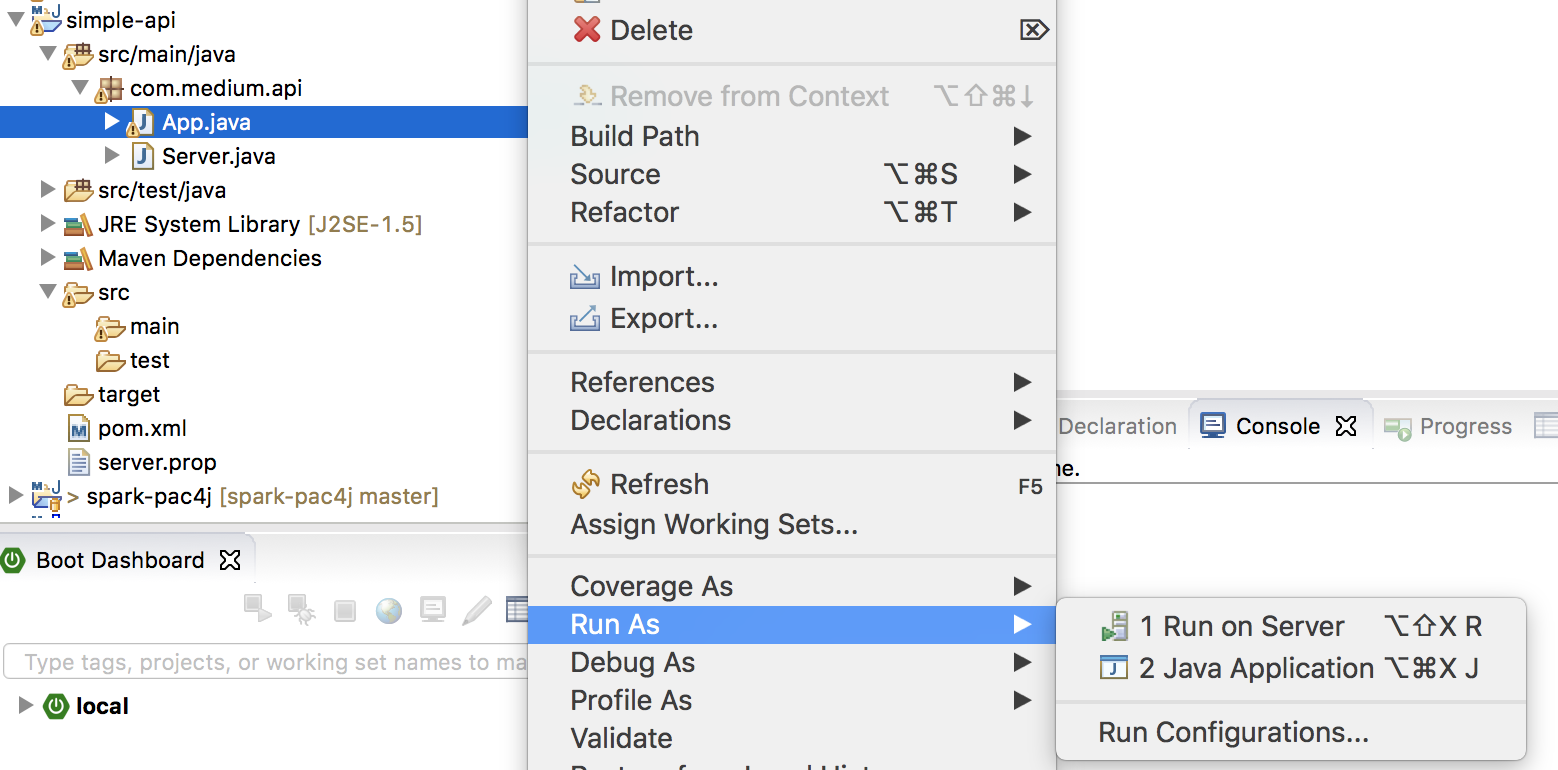Expand the spark-pac4j project
Viewport: 1558px width, 770px height.
tap(14, 496)
